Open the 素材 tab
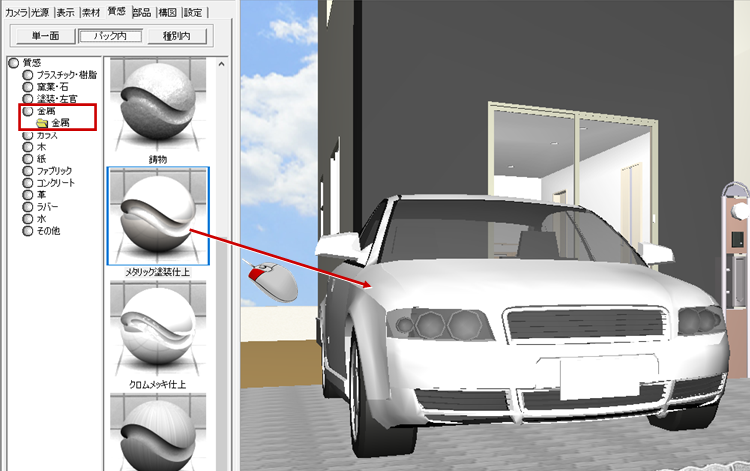 click(x=91, y=12)
